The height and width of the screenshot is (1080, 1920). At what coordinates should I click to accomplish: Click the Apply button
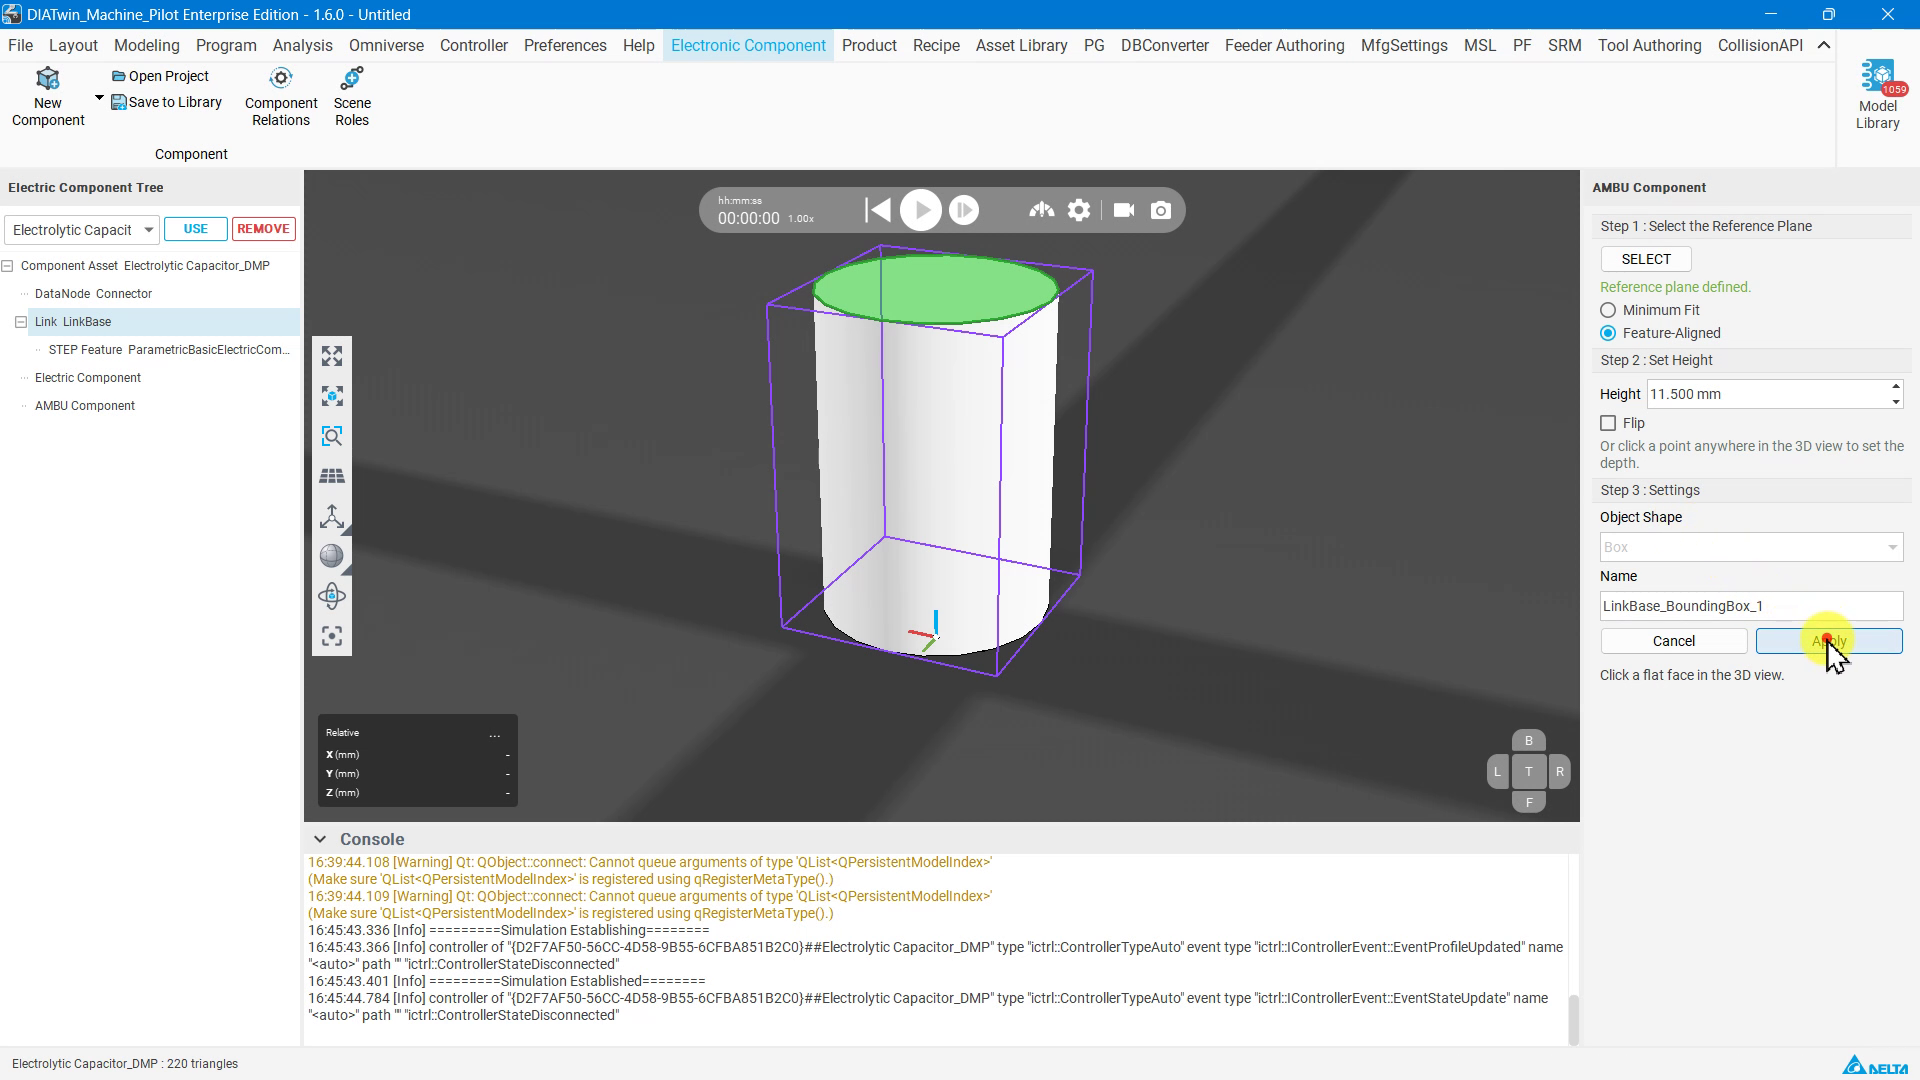click(x=1829, y=641)
